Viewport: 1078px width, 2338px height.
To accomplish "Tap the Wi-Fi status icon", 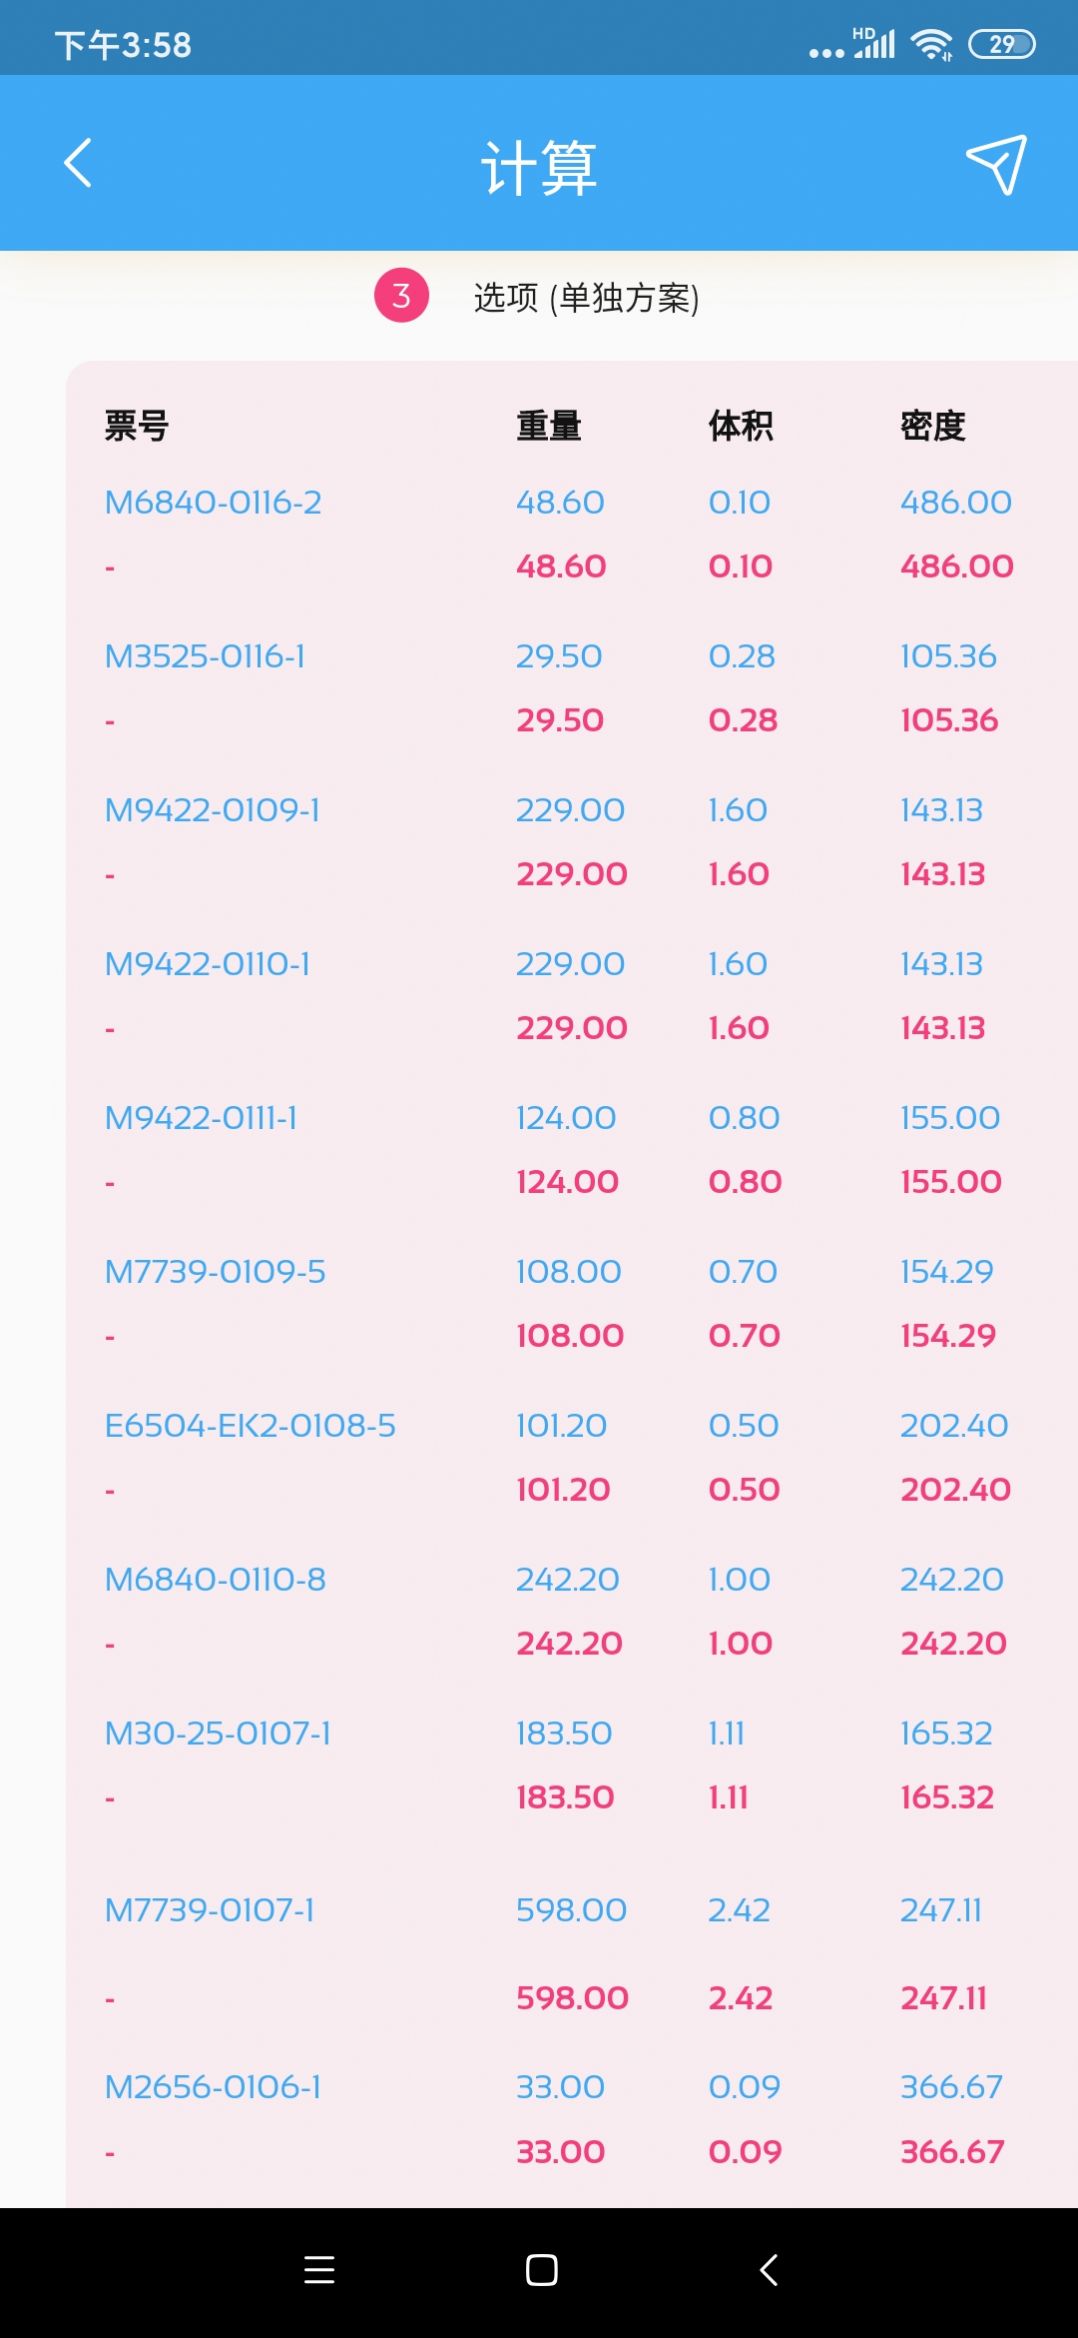I will (931, 44).
